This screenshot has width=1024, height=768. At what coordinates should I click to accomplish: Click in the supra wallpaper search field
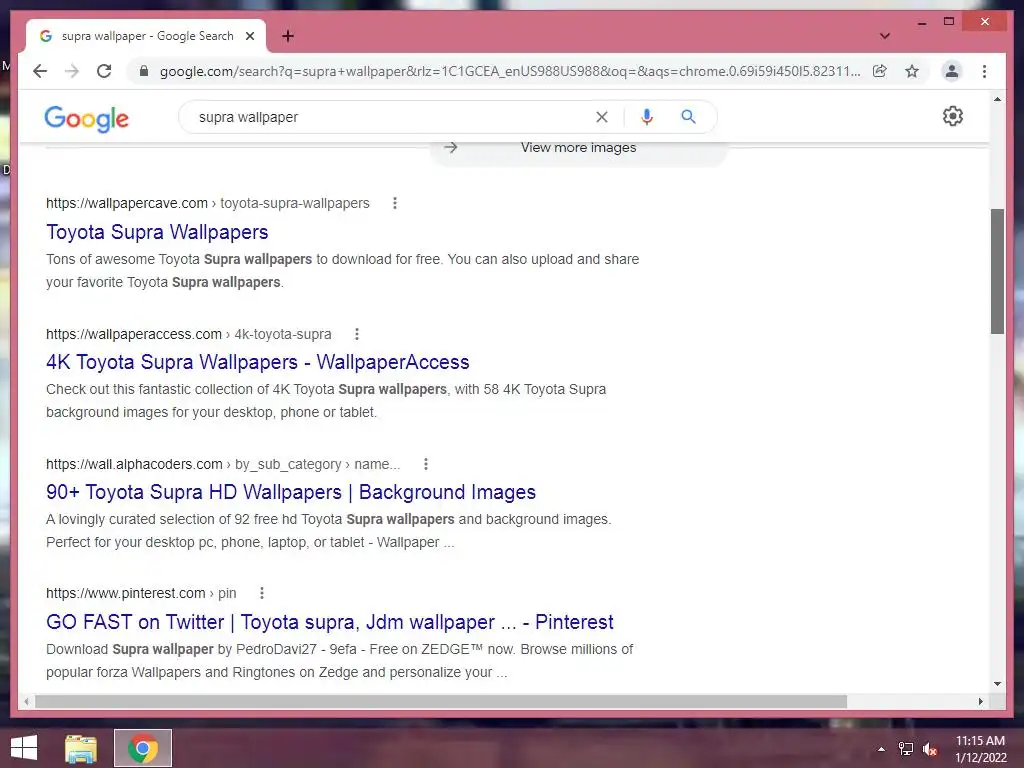pos(392,117)
